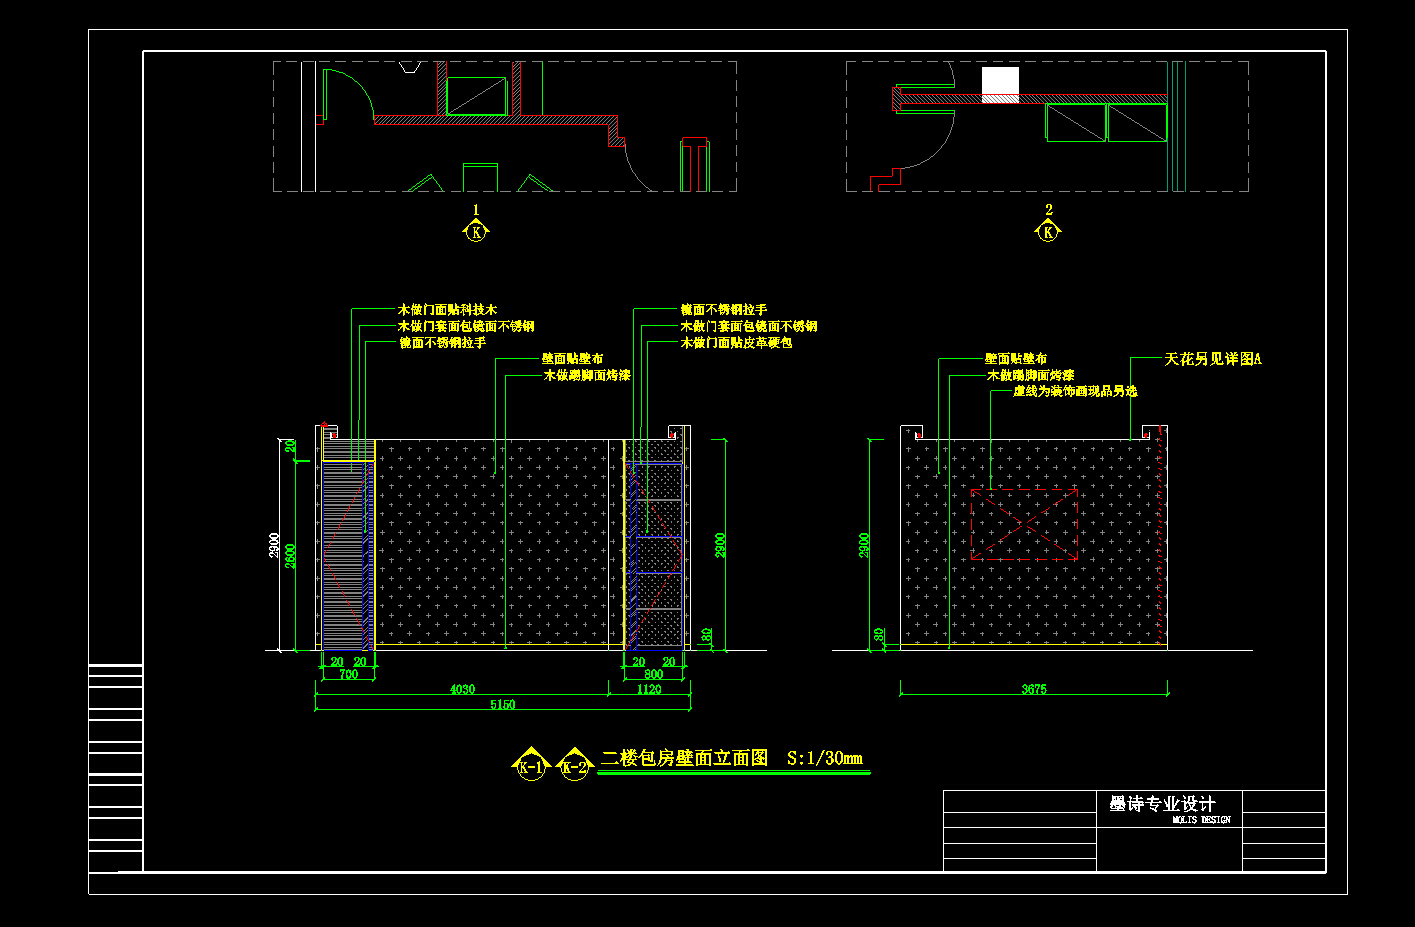Select the 4030 dimension text
Screen dimensions: 1415x927
point(462,689)
